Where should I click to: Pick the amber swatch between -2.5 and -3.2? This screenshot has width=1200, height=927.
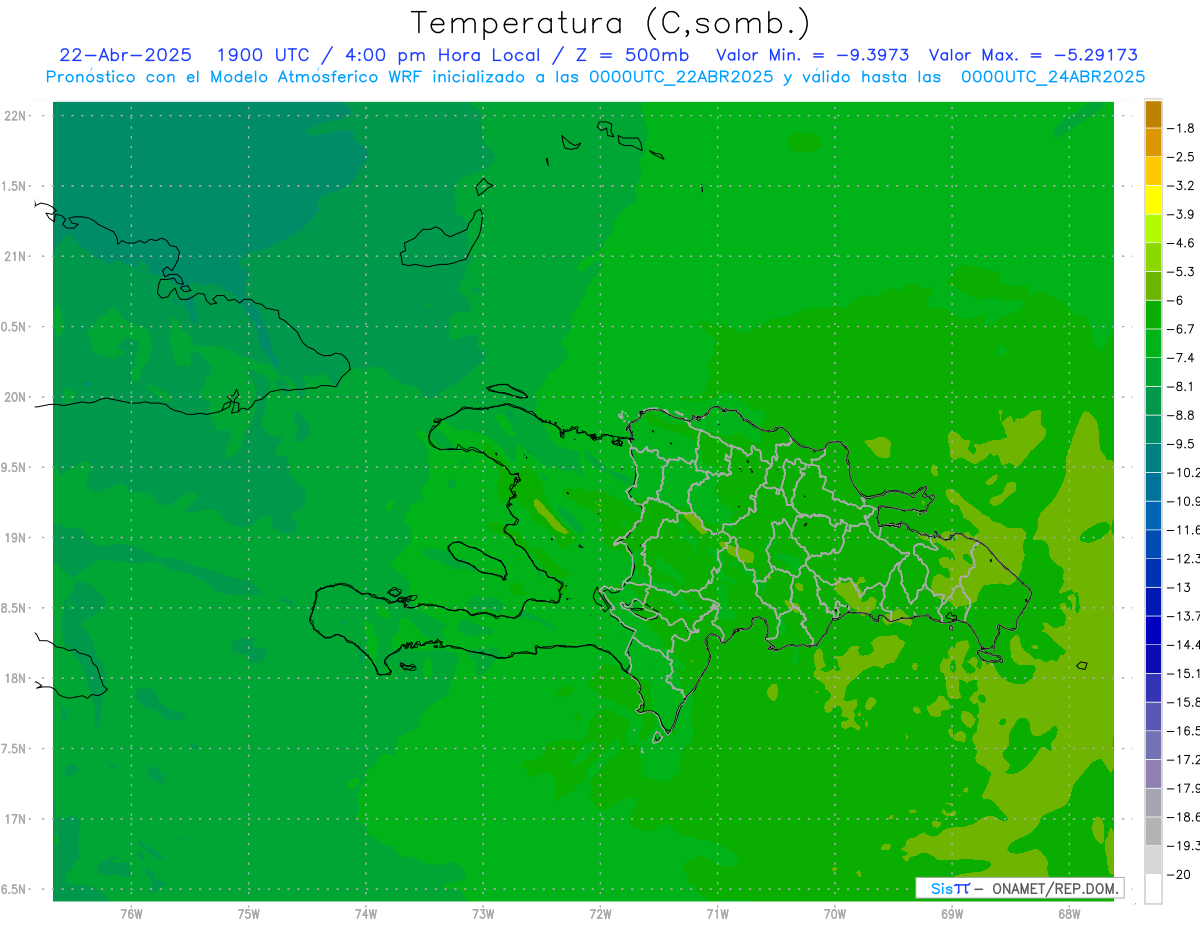tap(1153, 171)
